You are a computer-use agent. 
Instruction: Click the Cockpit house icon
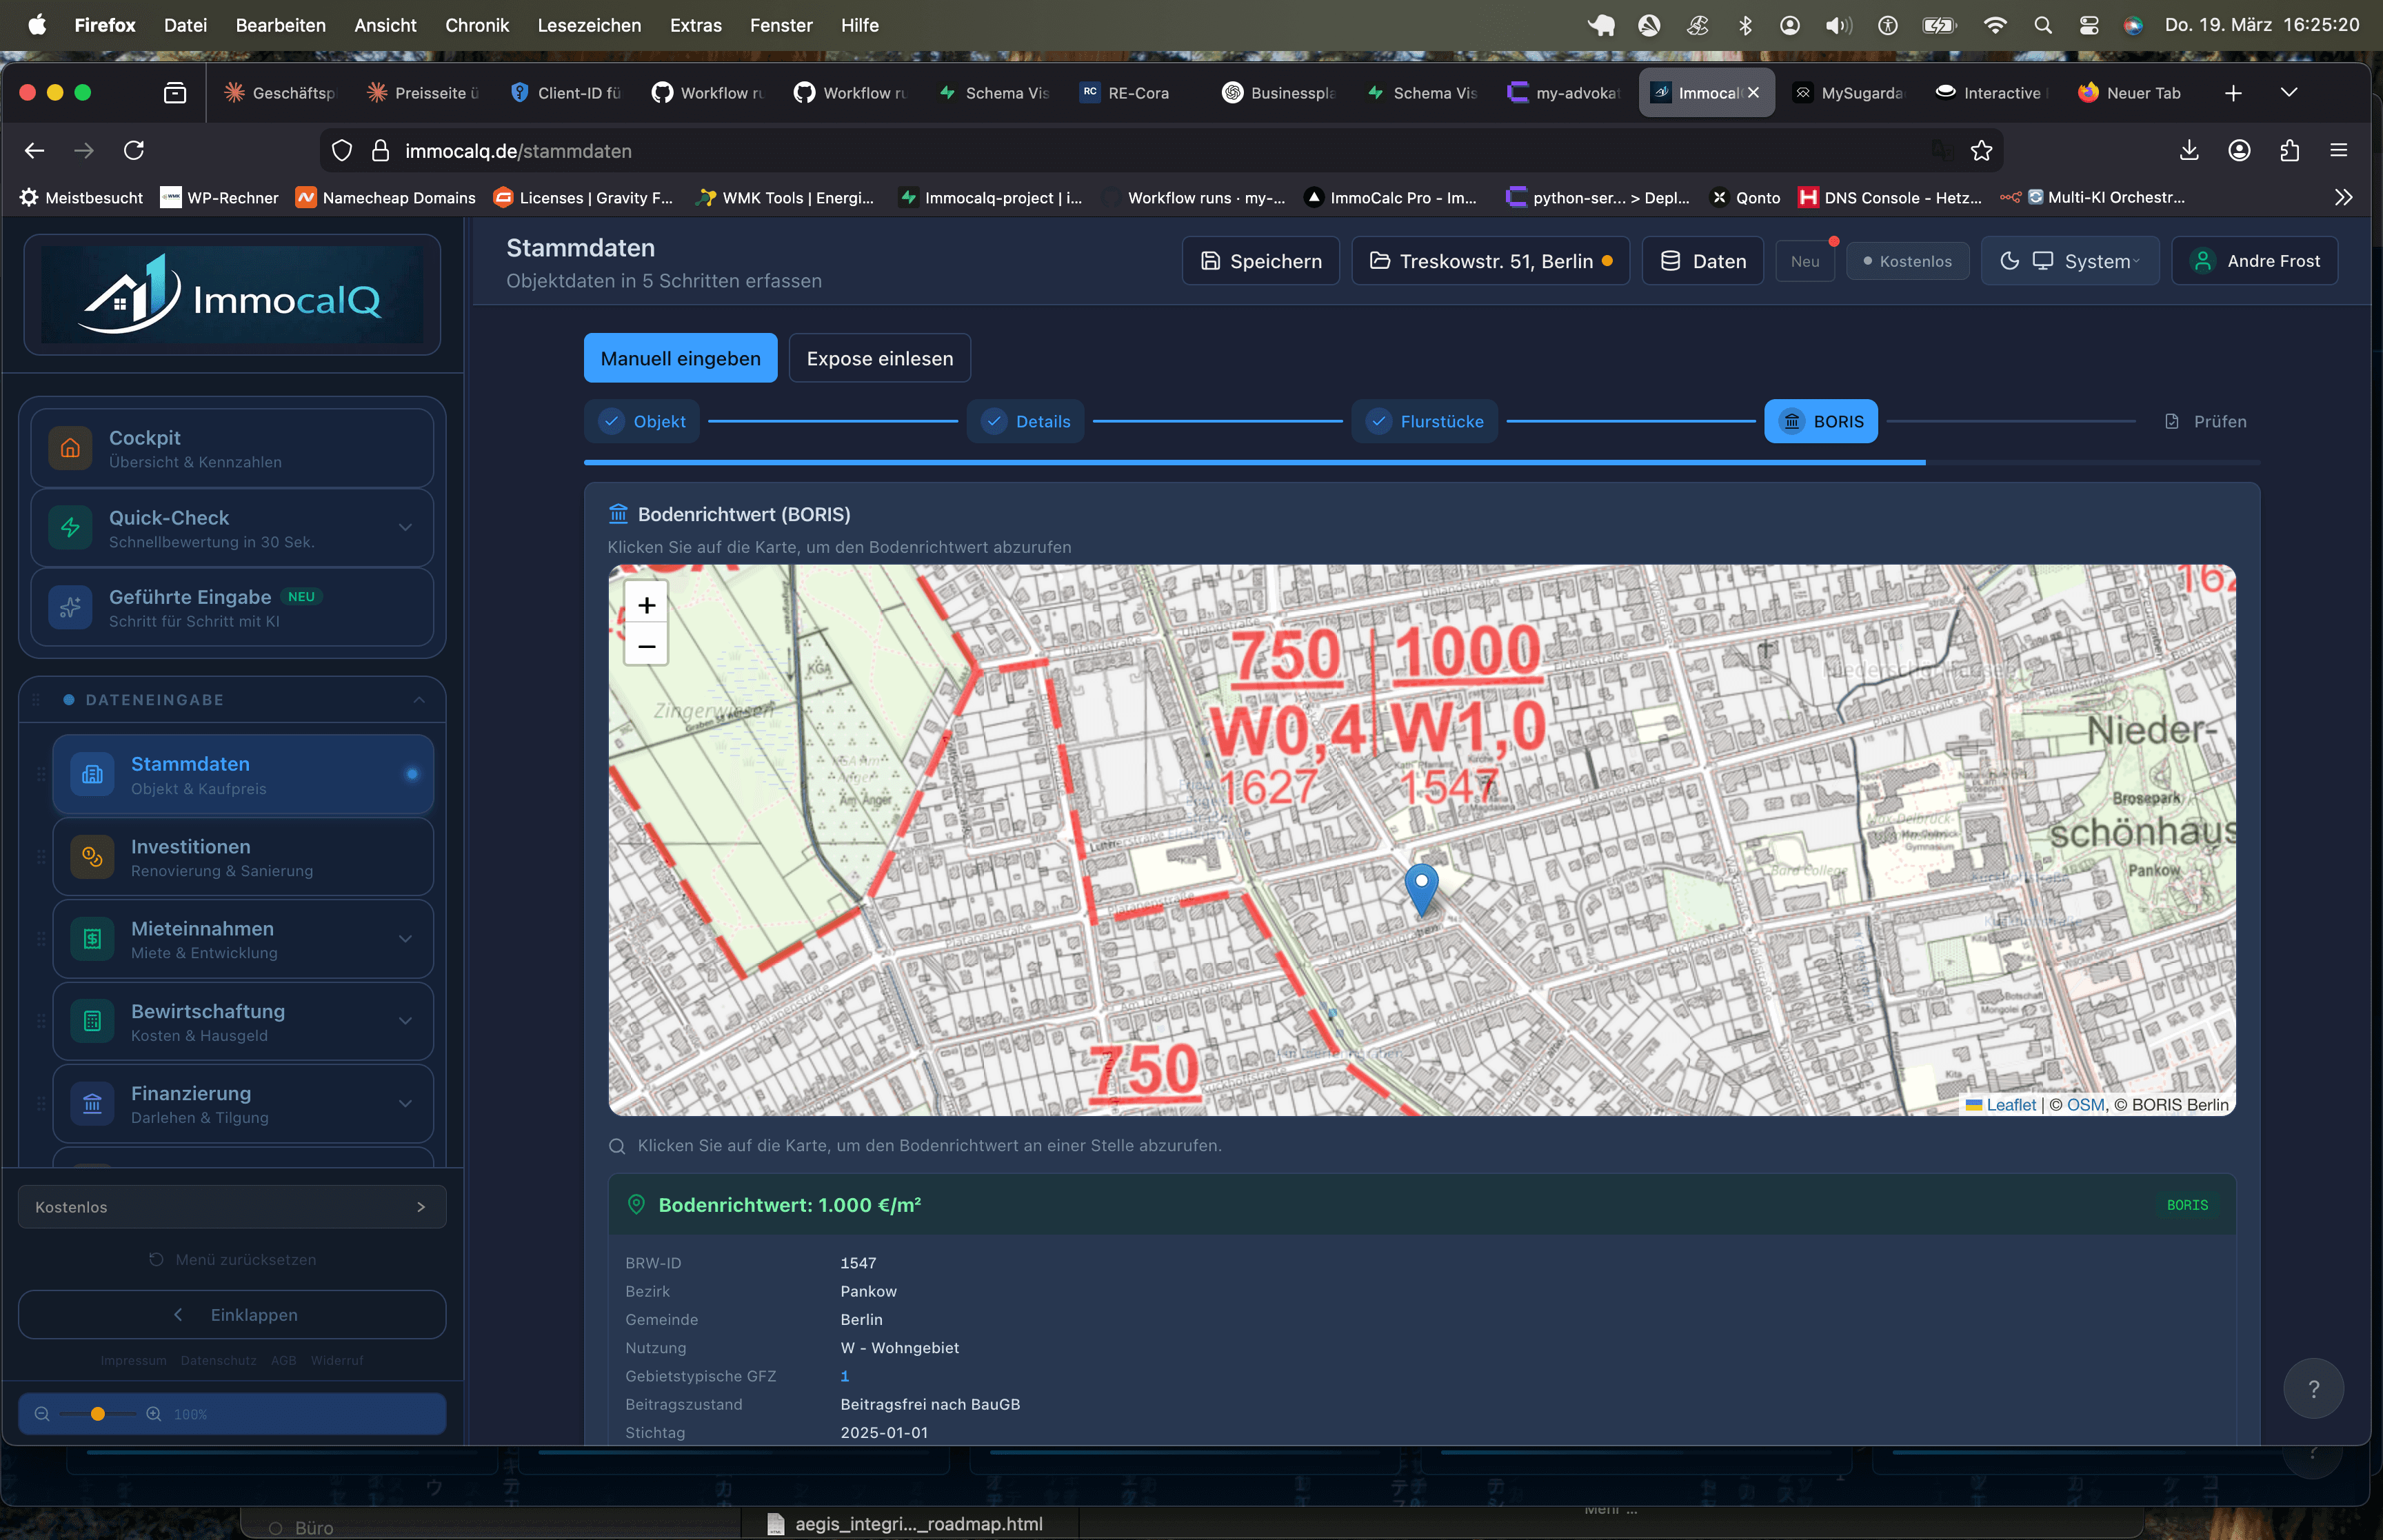pos(70,448)
